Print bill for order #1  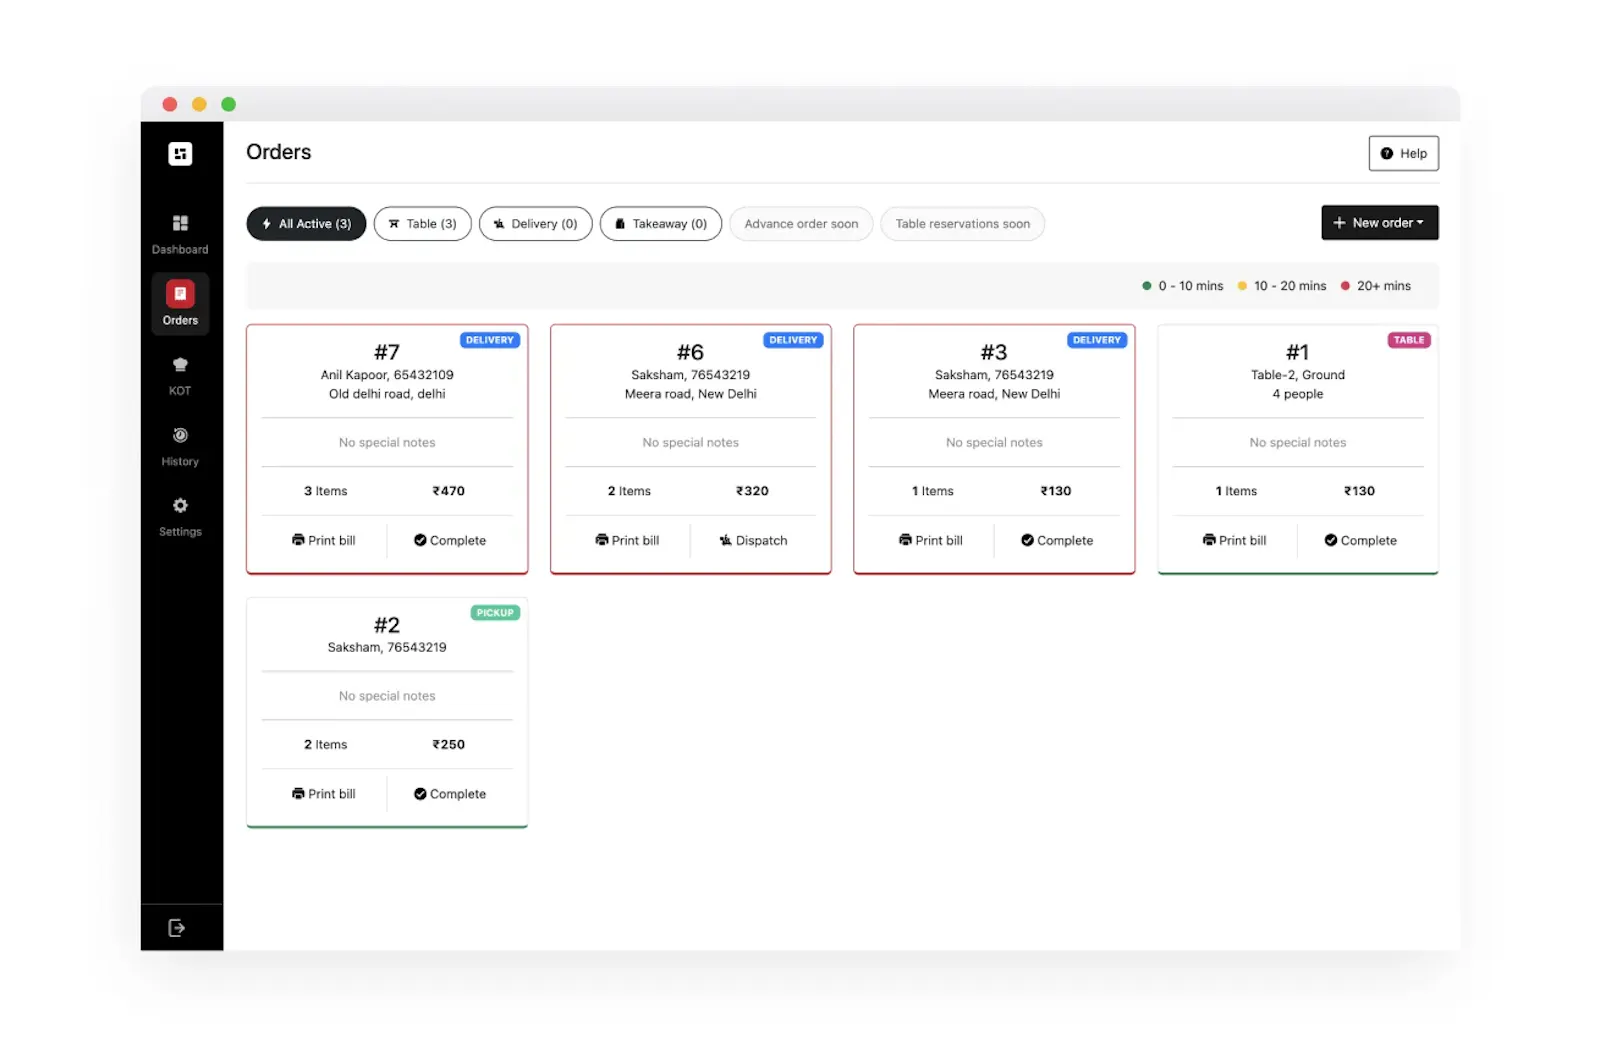click(1234, 540)
